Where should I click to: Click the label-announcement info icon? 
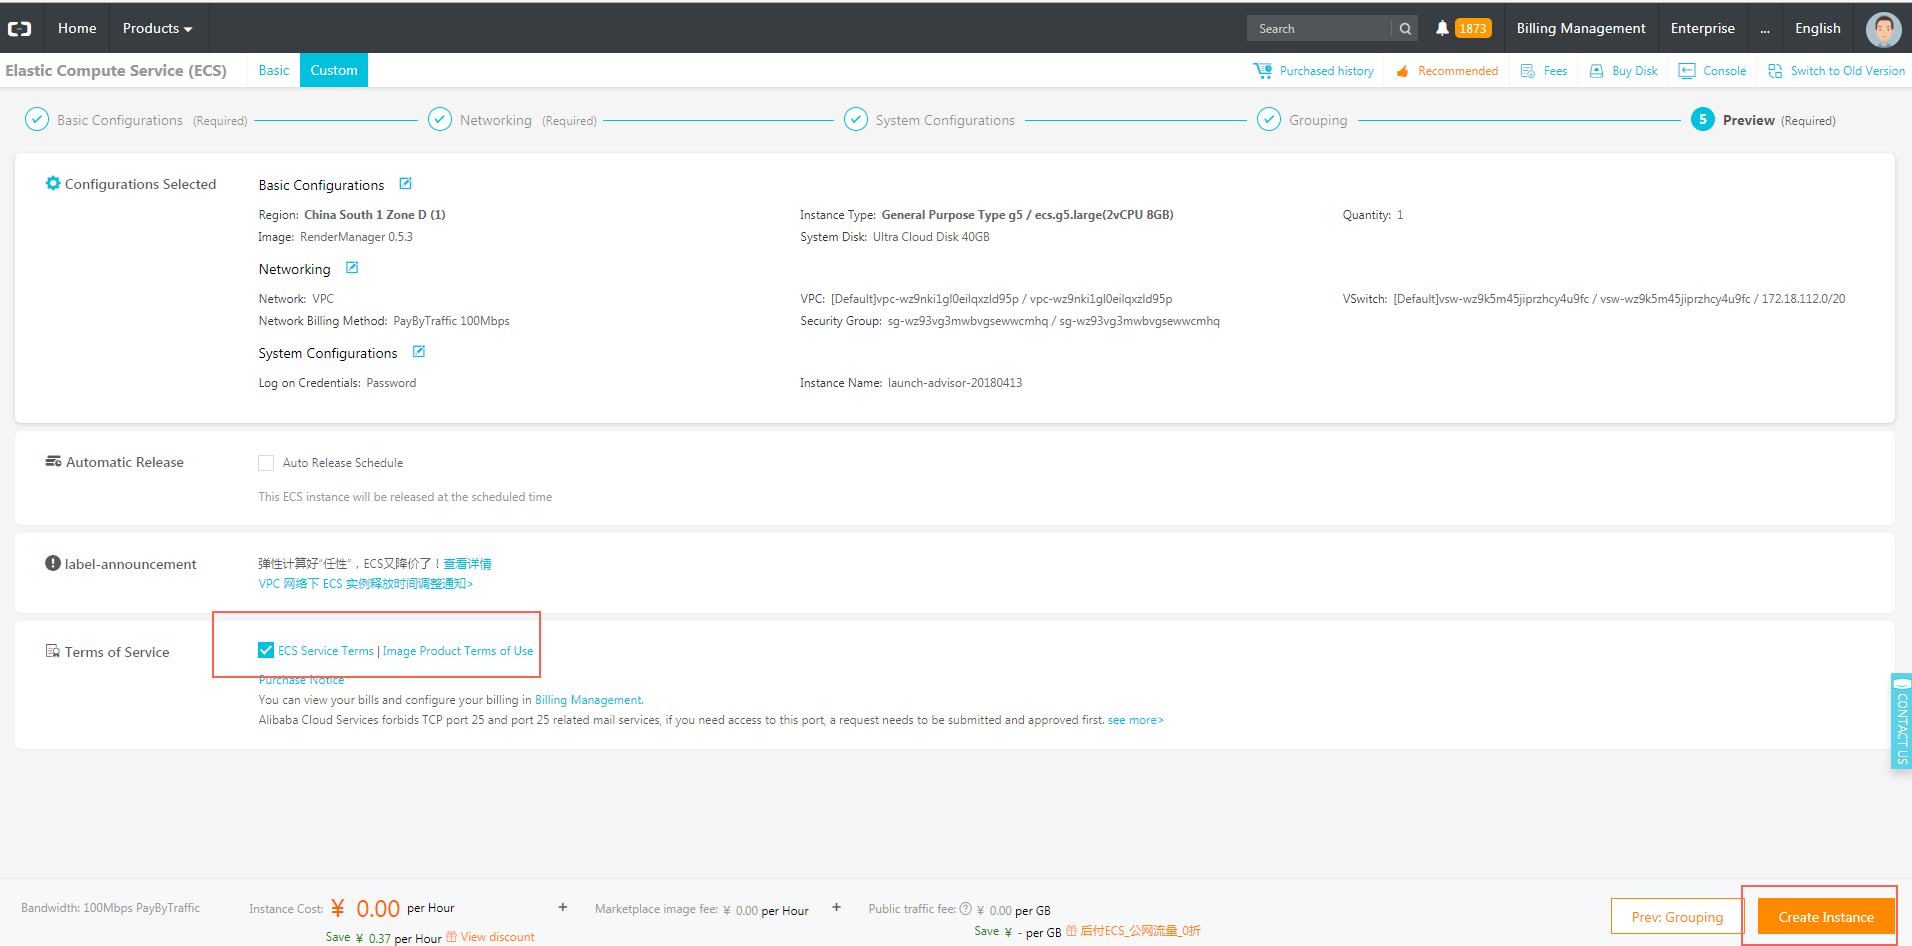(x=53, y=563)
